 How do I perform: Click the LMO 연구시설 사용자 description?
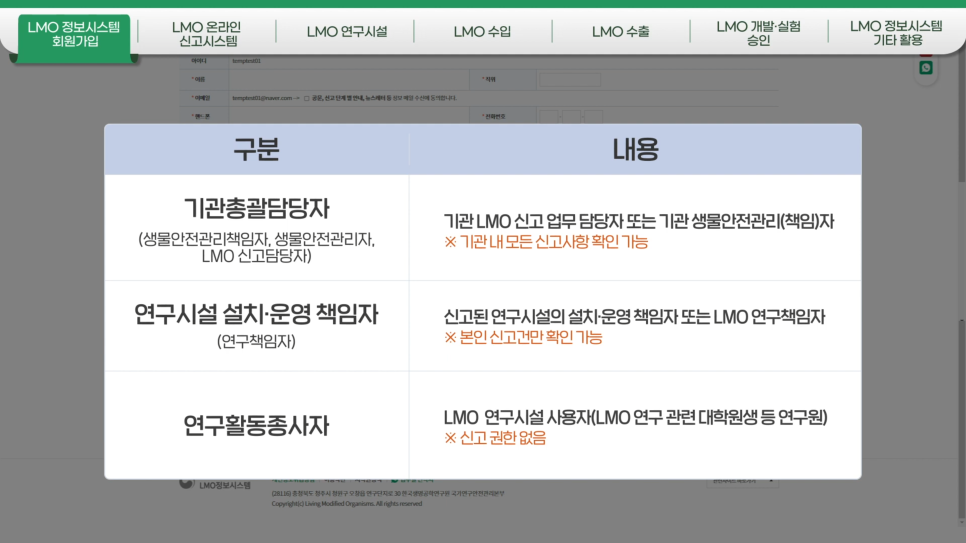pos(635,417)
